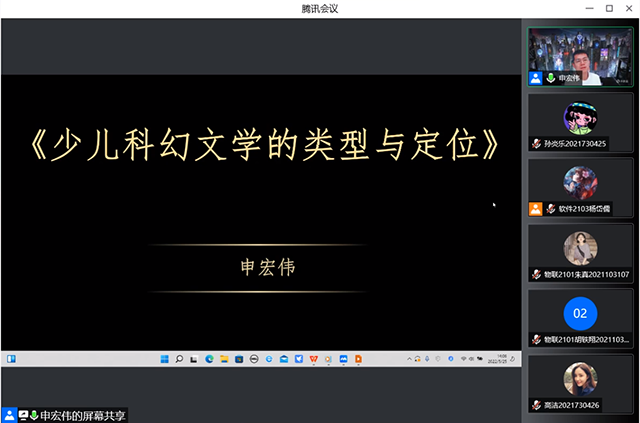Click the text 申宏伟的屏幕共享
Screen dimensions: 640x423
click(x=82, y=416)
